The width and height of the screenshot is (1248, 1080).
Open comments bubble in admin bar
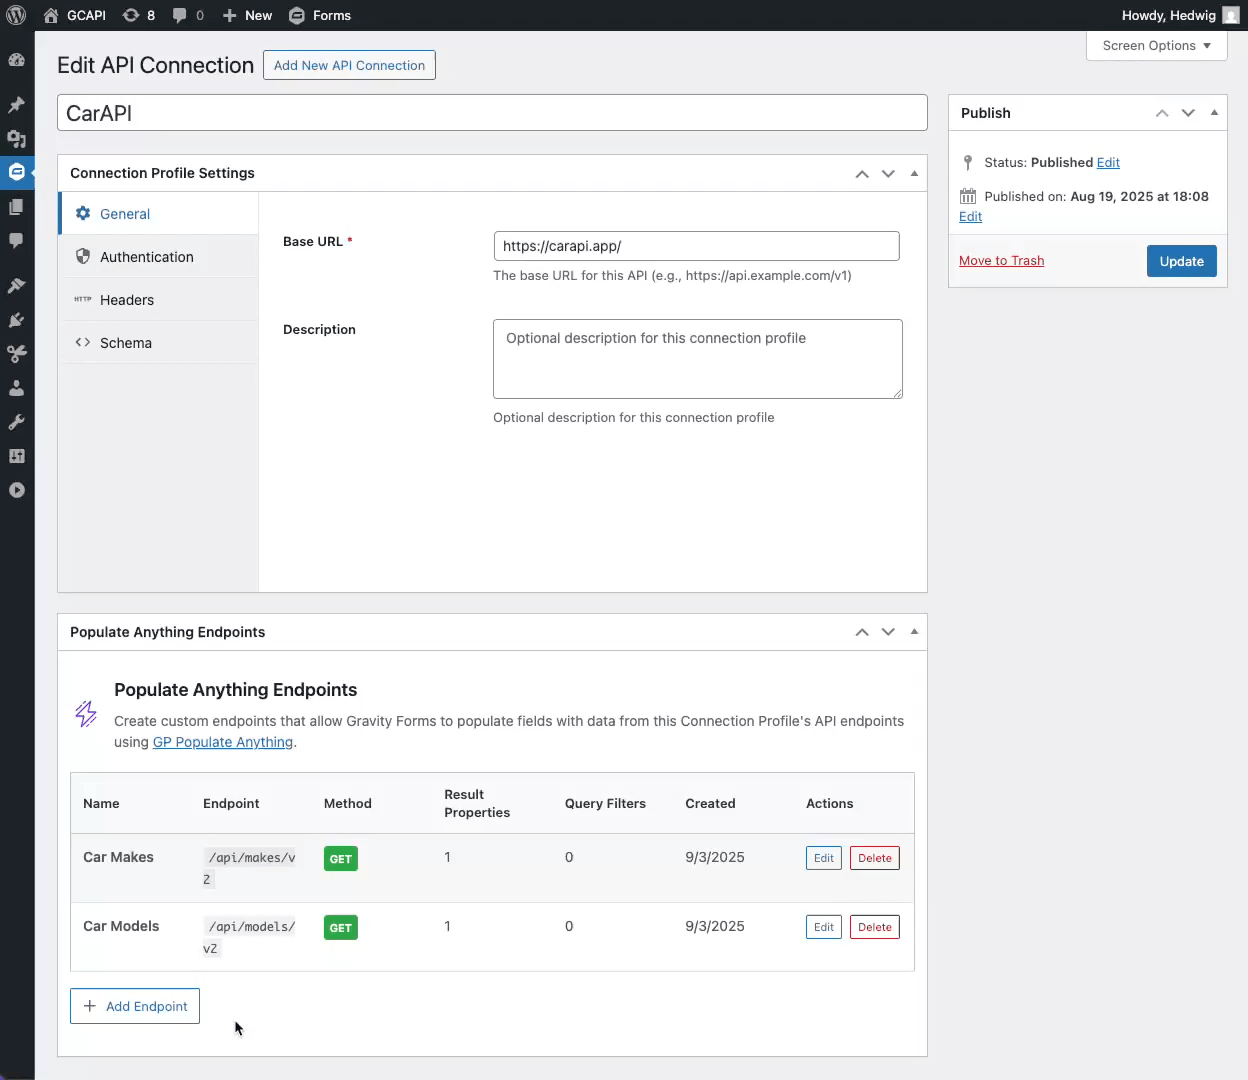(x=188, y=15)
